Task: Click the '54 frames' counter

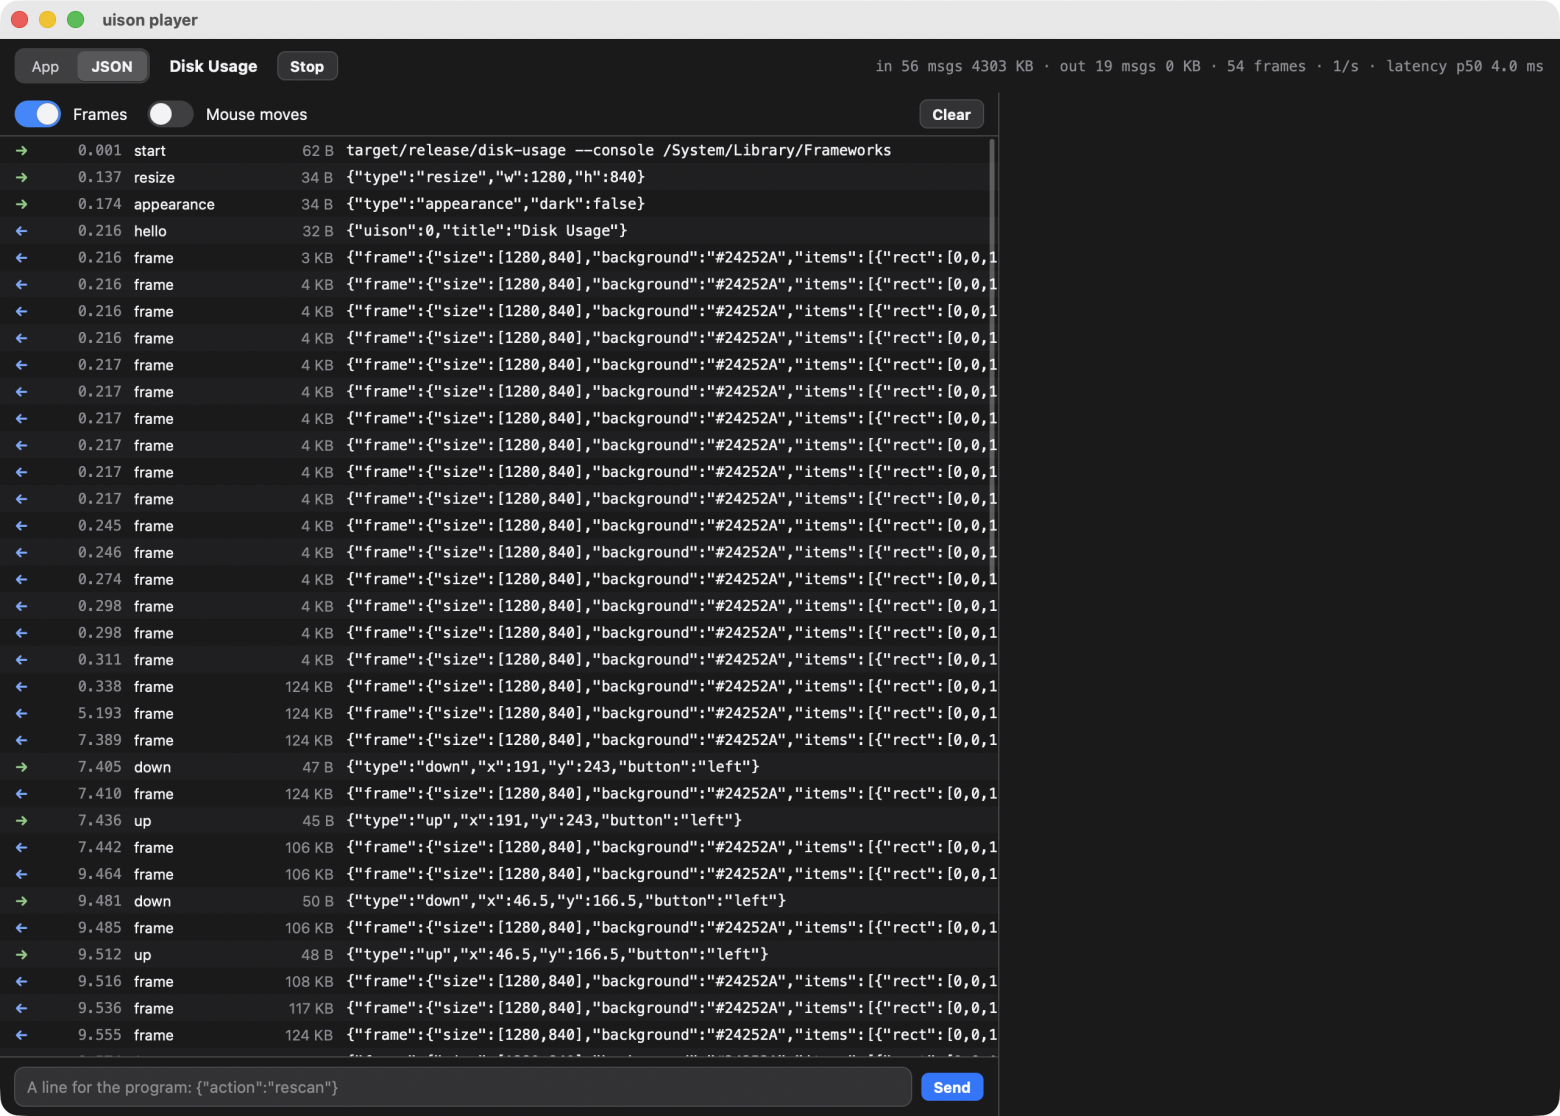Action: (x=1266, y=66)
